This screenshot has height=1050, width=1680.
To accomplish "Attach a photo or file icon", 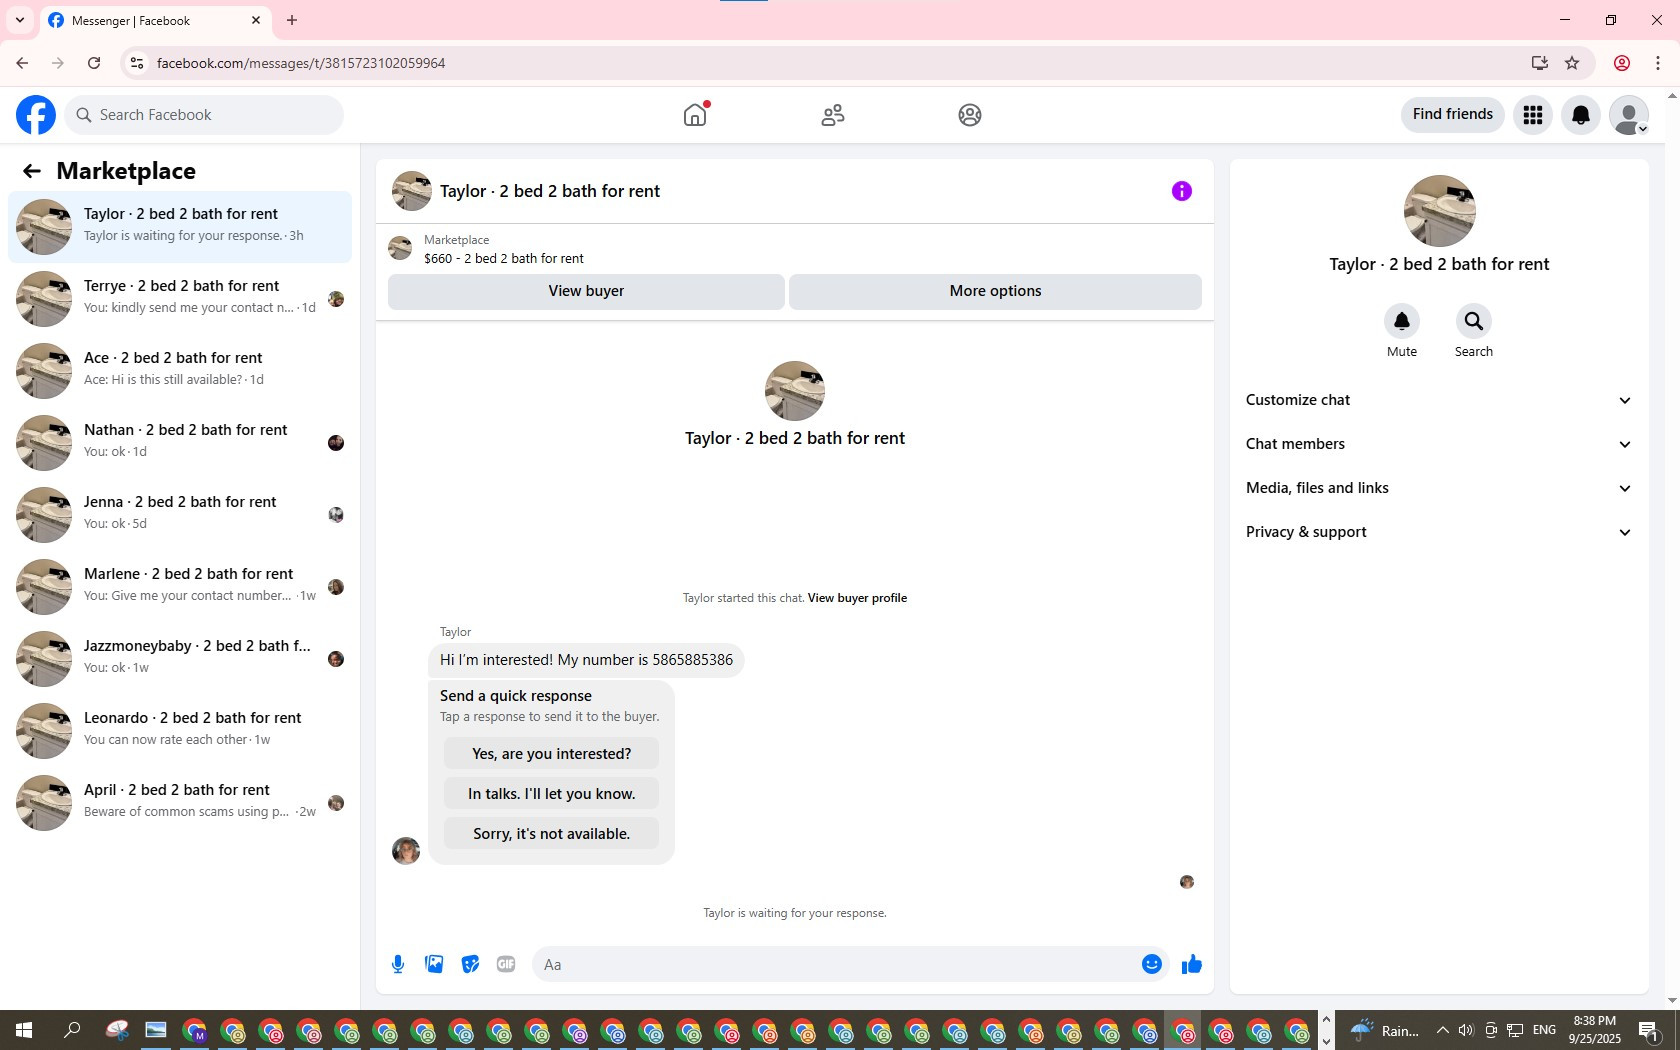I will [x=434, y=964].
